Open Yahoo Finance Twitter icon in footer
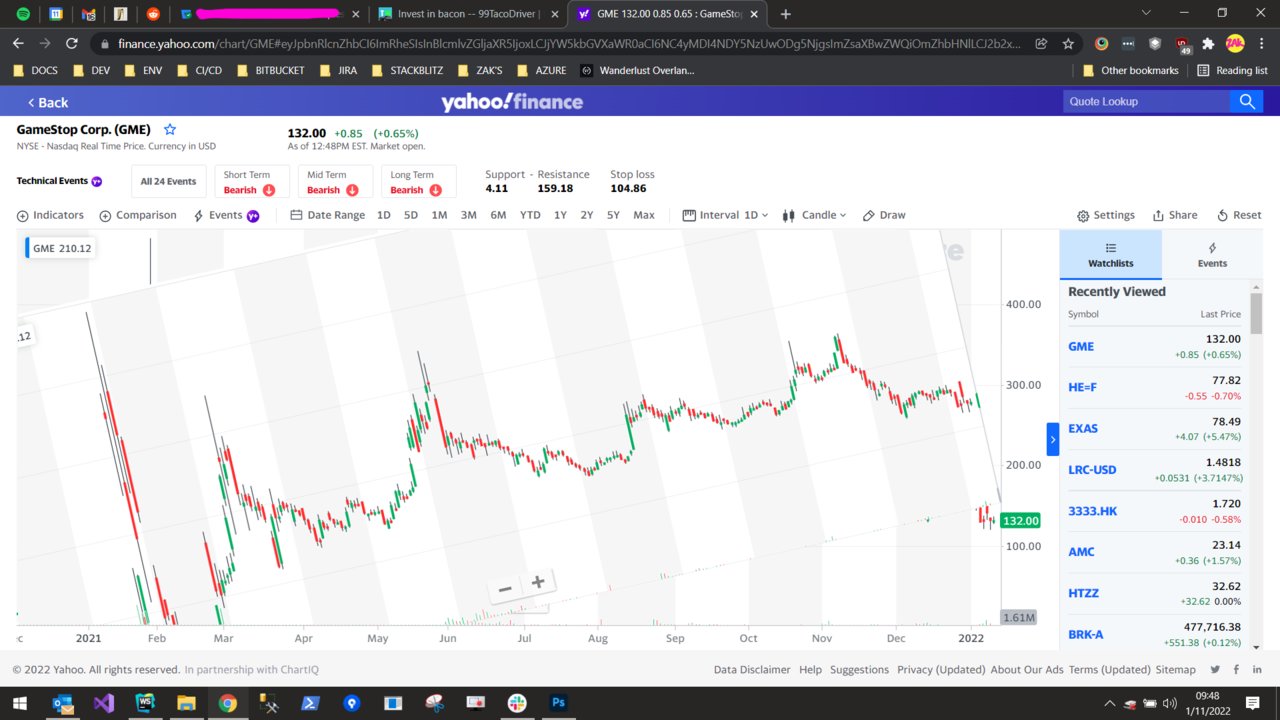This screenshot has width=1280, height=720. coord(1215,670)
